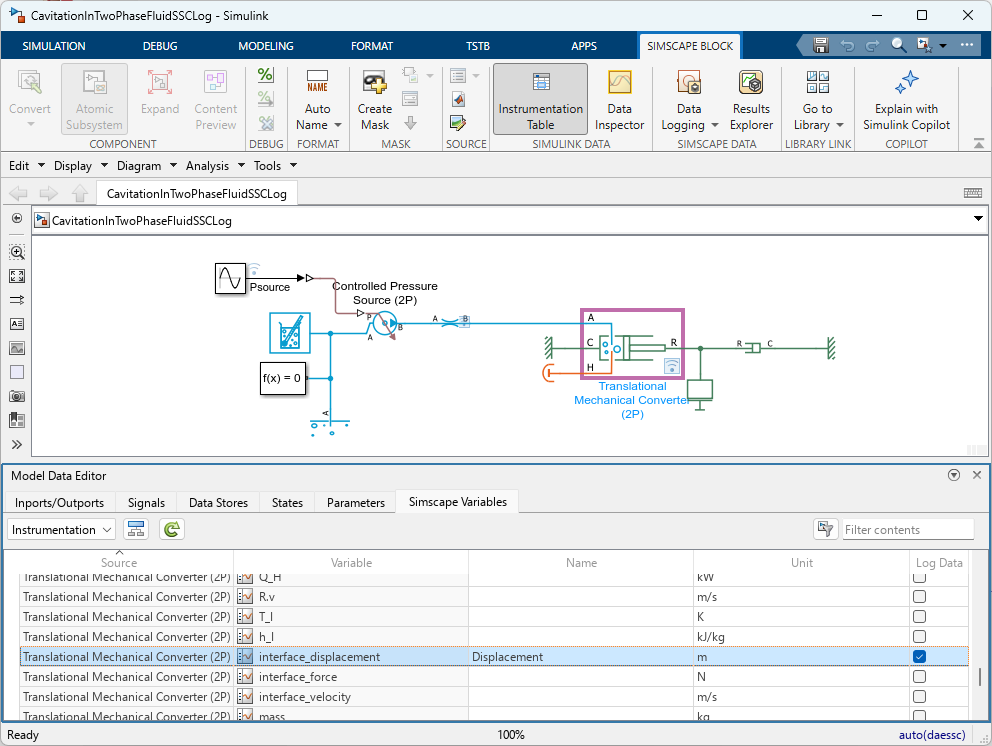992x746 pixels.
Task: Click the undo arrow in quick access toolbar
Action: (846, 46)
